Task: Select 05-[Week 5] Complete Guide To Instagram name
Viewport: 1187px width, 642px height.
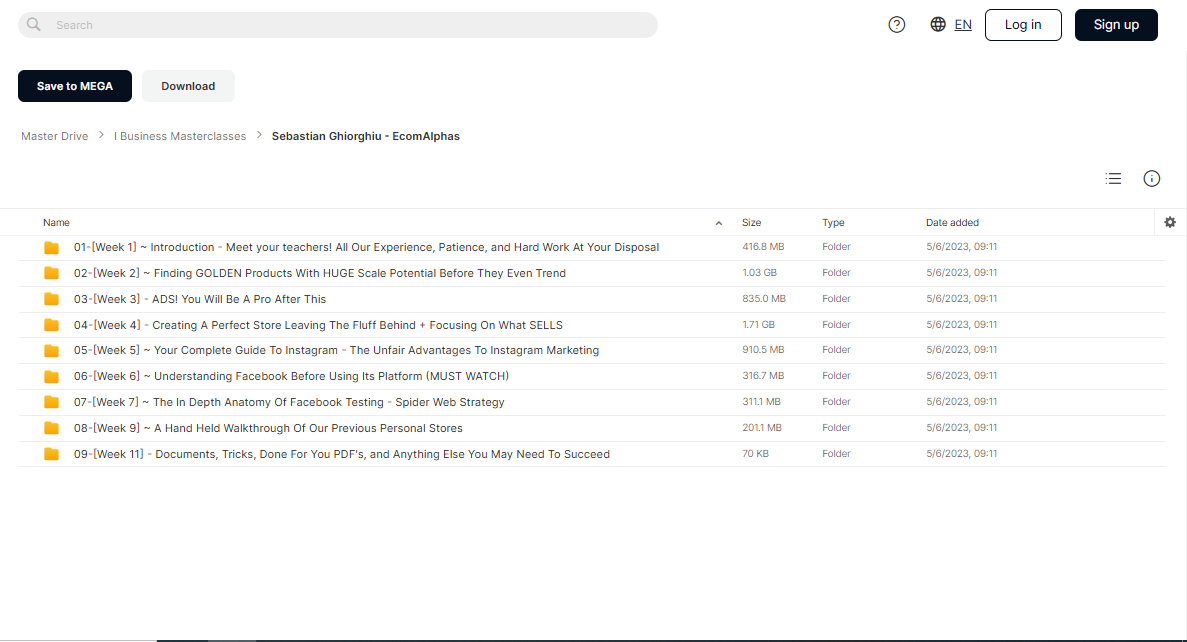Action: 336,351
